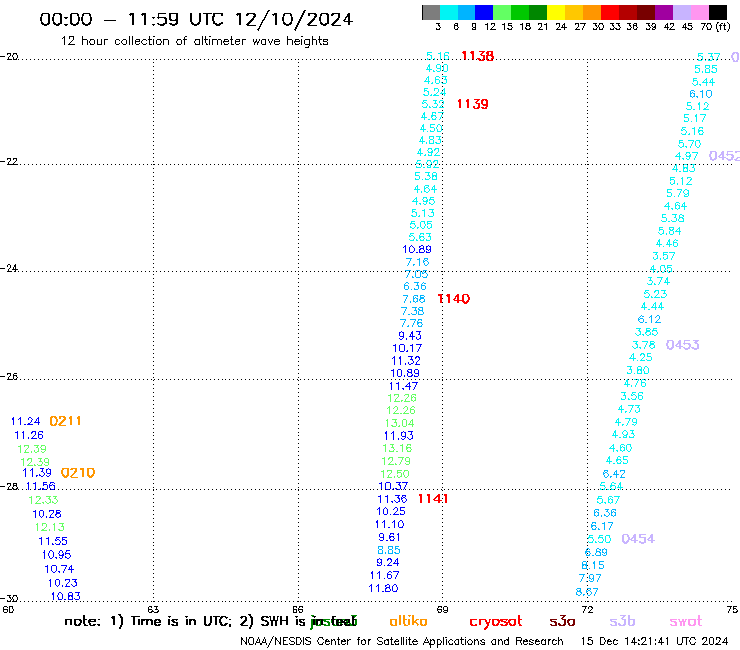Select the wave height value 11.47
Image resolution: width=740 pixels, height=650 pixels.
coord(403,386)
